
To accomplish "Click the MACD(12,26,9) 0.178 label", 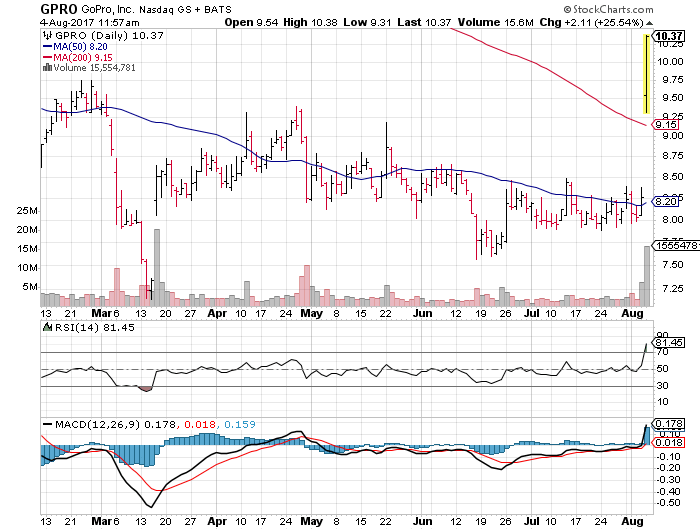I will 115,424.
